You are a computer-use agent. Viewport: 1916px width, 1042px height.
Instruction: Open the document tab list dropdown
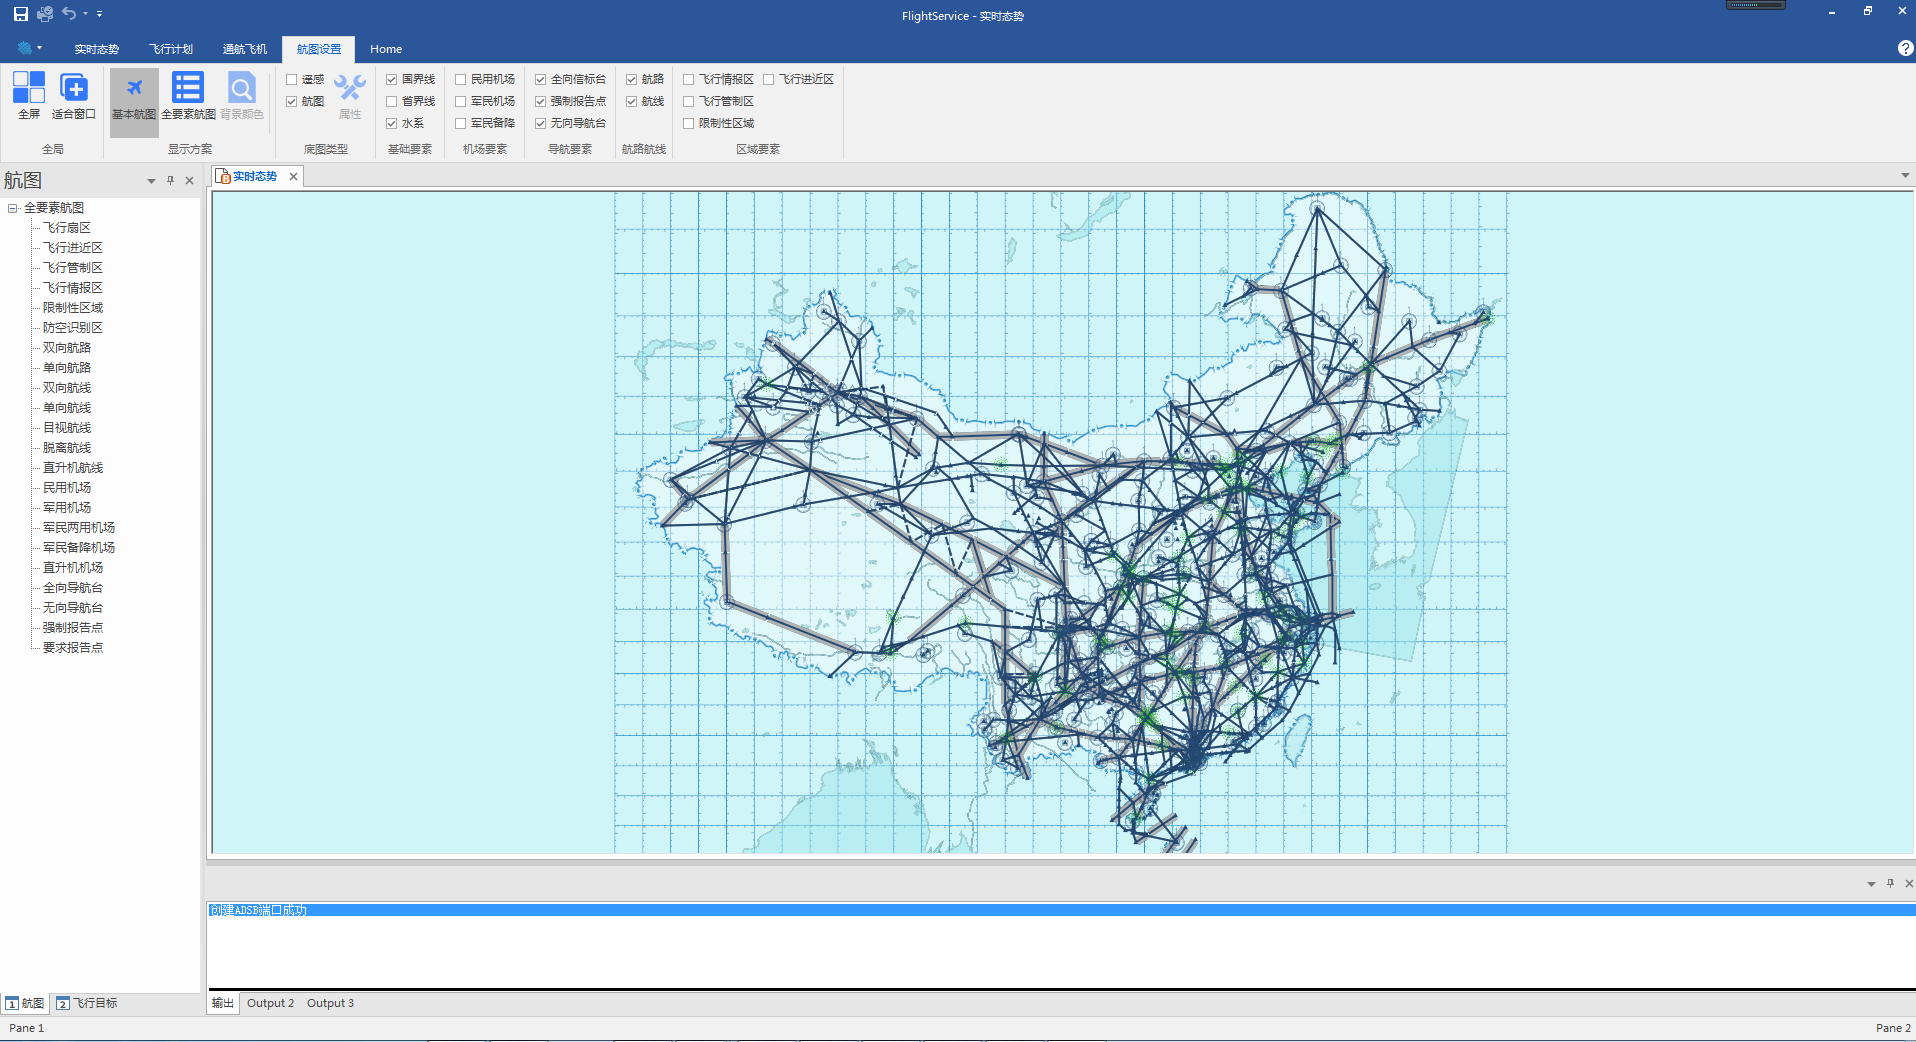1905,176
